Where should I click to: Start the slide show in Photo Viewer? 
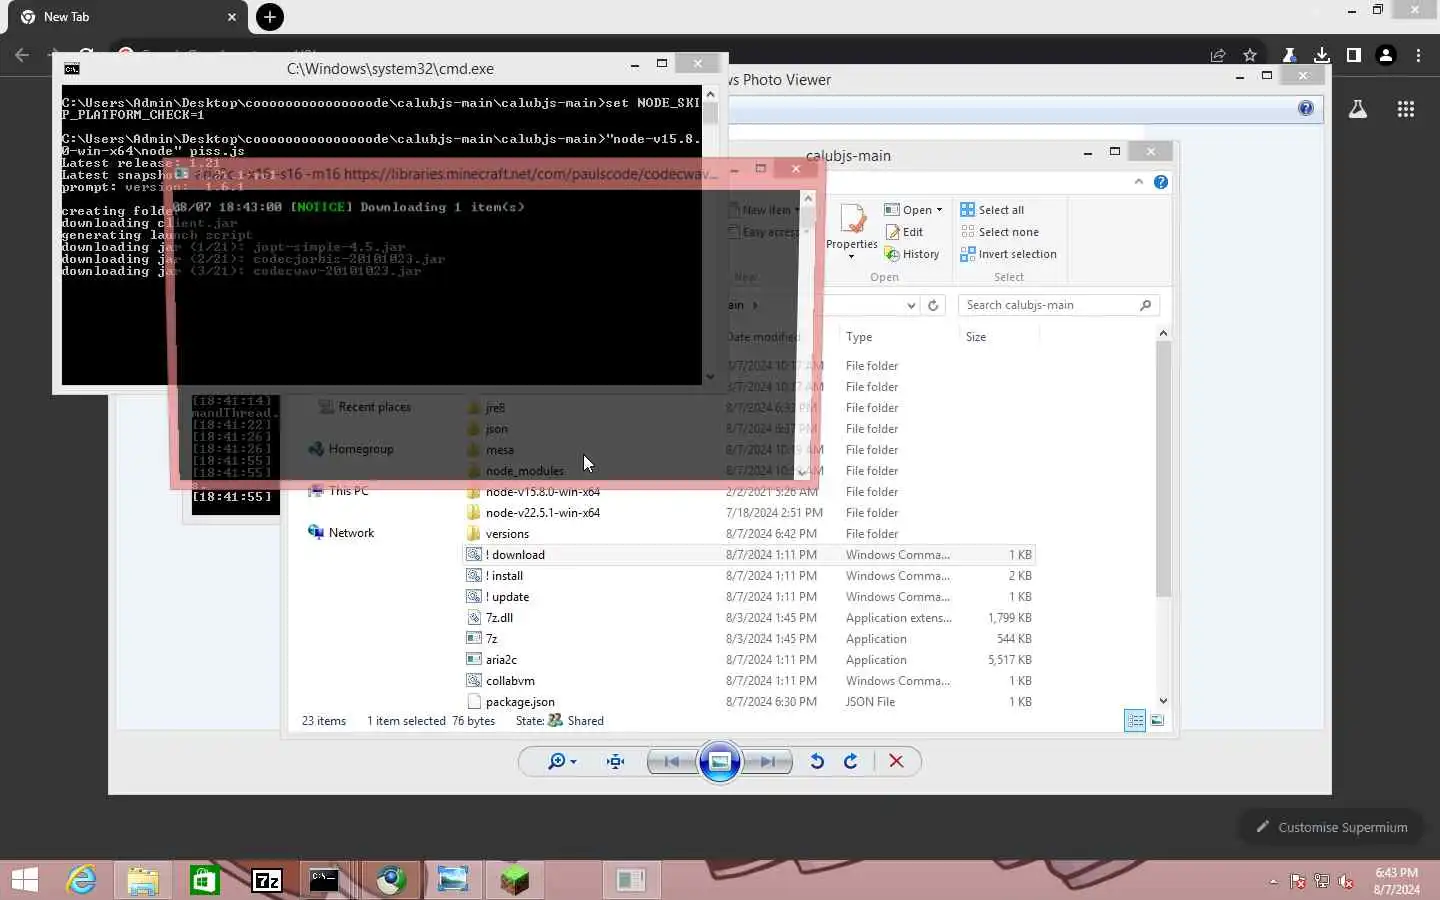719,762
